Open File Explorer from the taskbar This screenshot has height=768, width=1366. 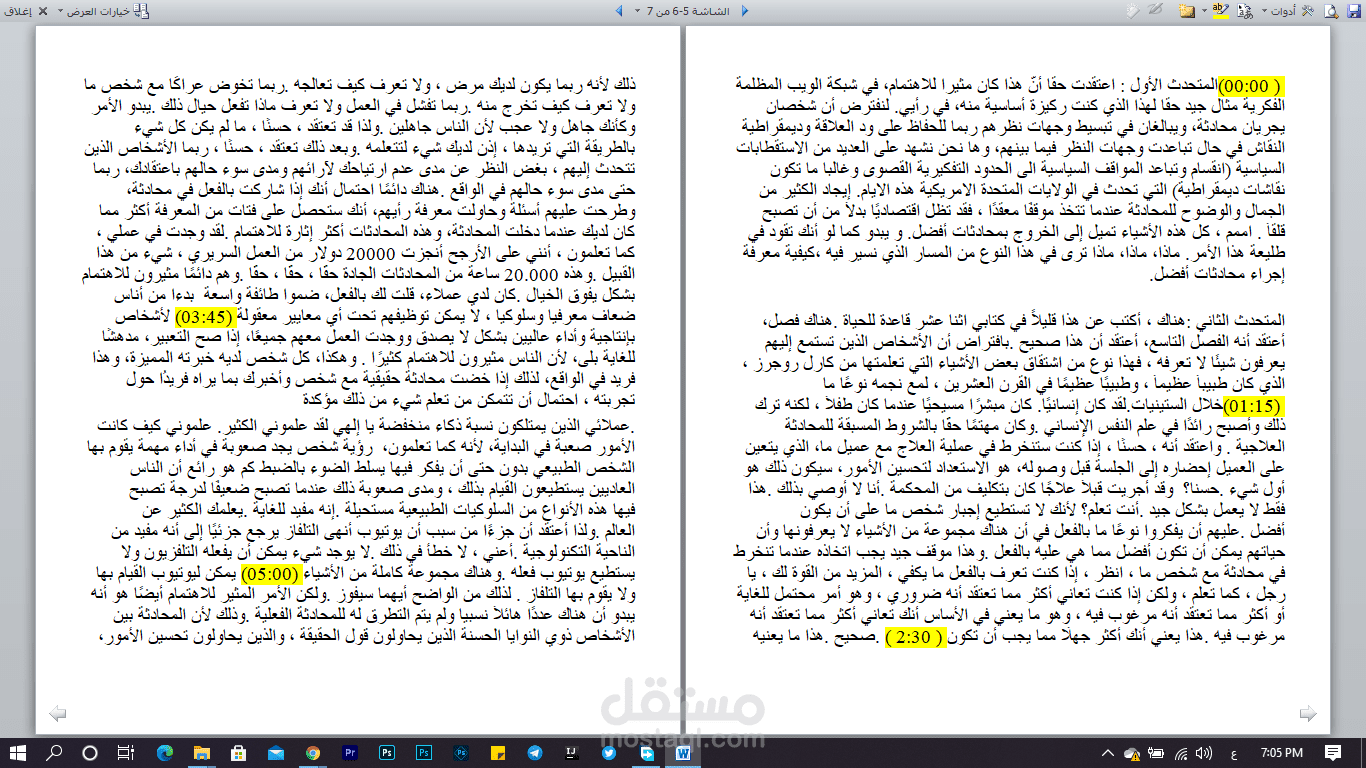[201, 754]
